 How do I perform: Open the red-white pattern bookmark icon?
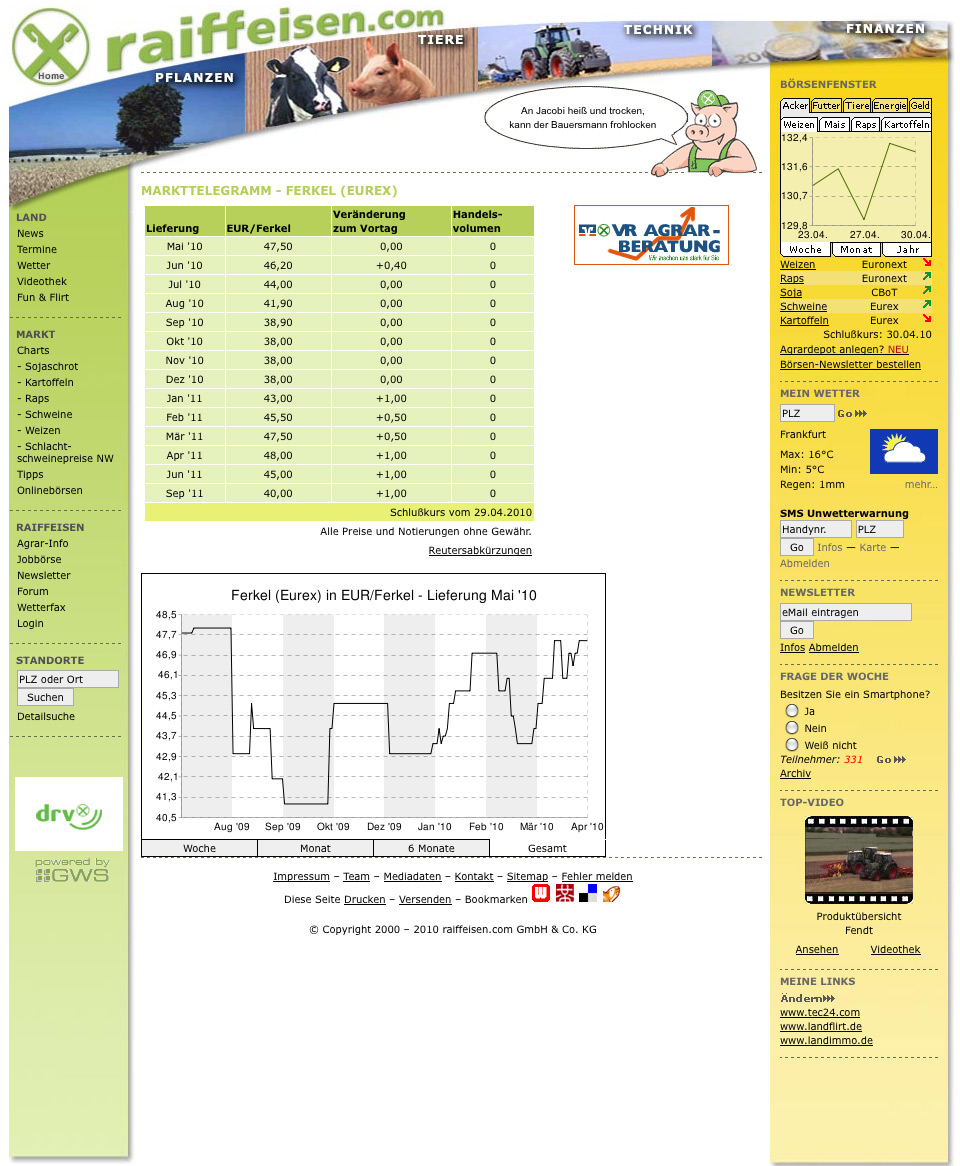point(564,893)
